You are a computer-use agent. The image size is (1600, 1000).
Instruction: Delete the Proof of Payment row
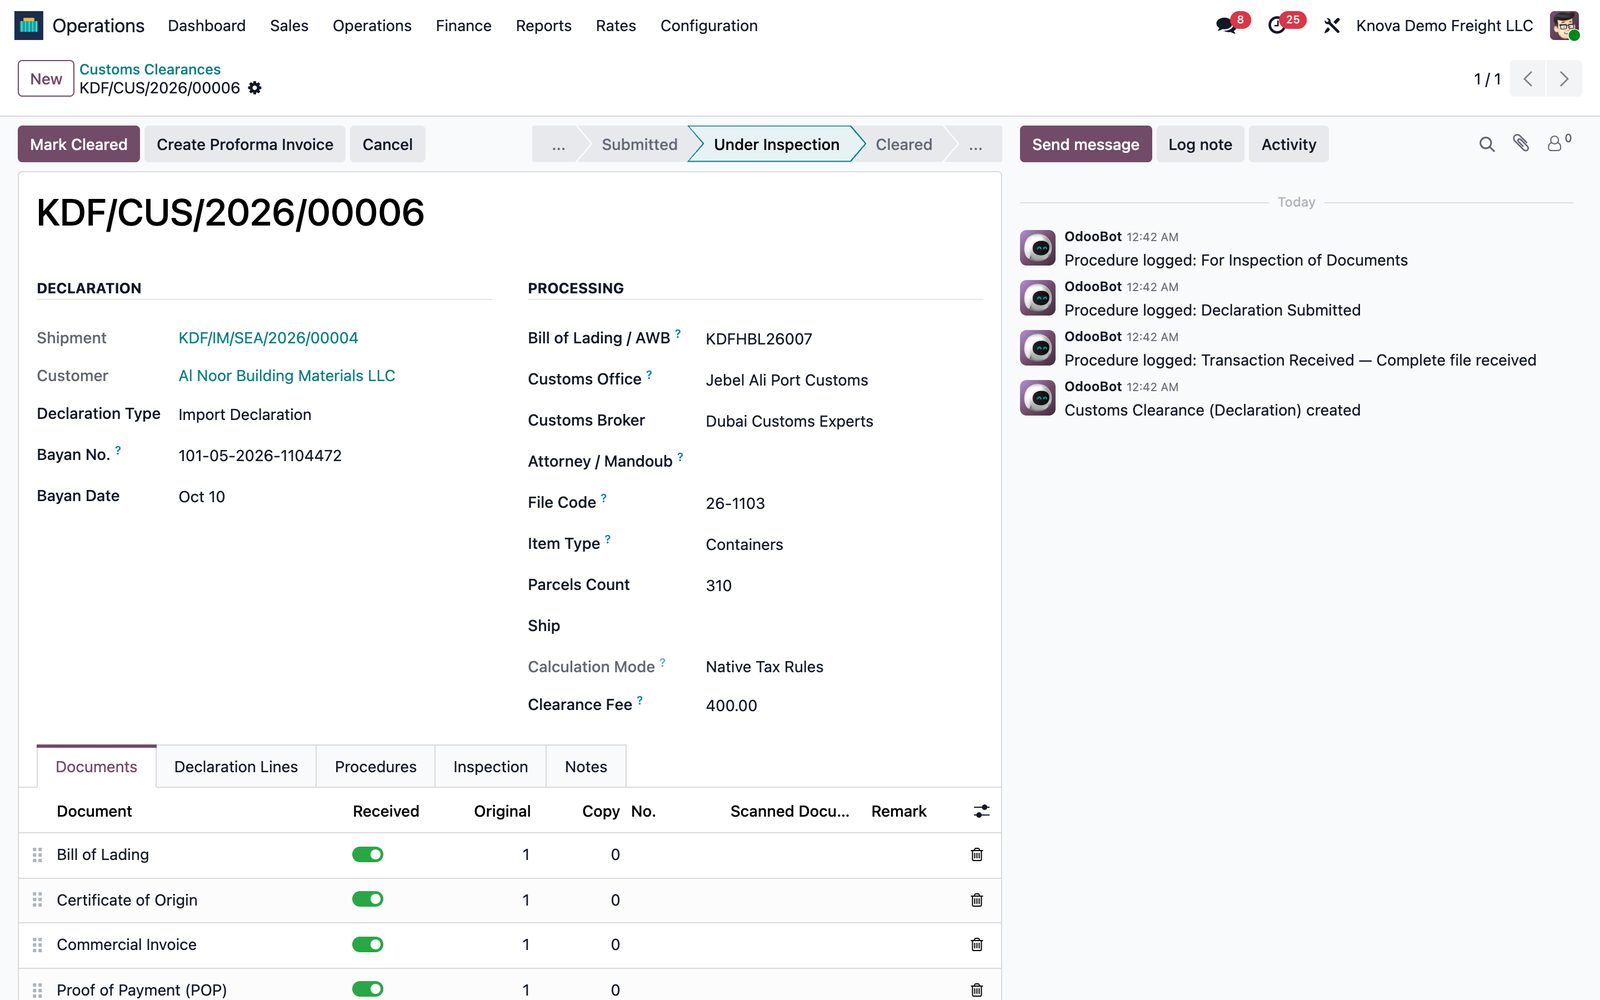(977, 990)
